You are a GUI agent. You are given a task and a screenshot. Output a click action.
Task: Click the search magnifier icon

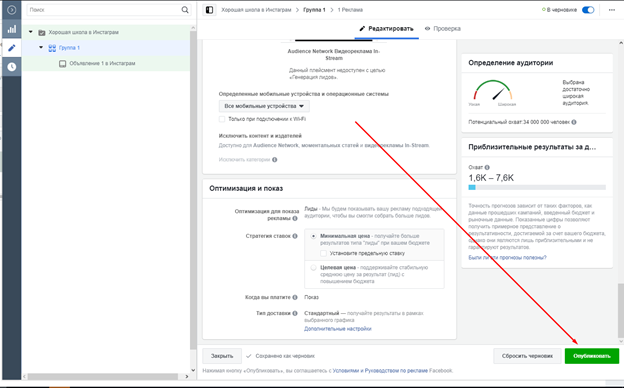[x=185, y=10]
